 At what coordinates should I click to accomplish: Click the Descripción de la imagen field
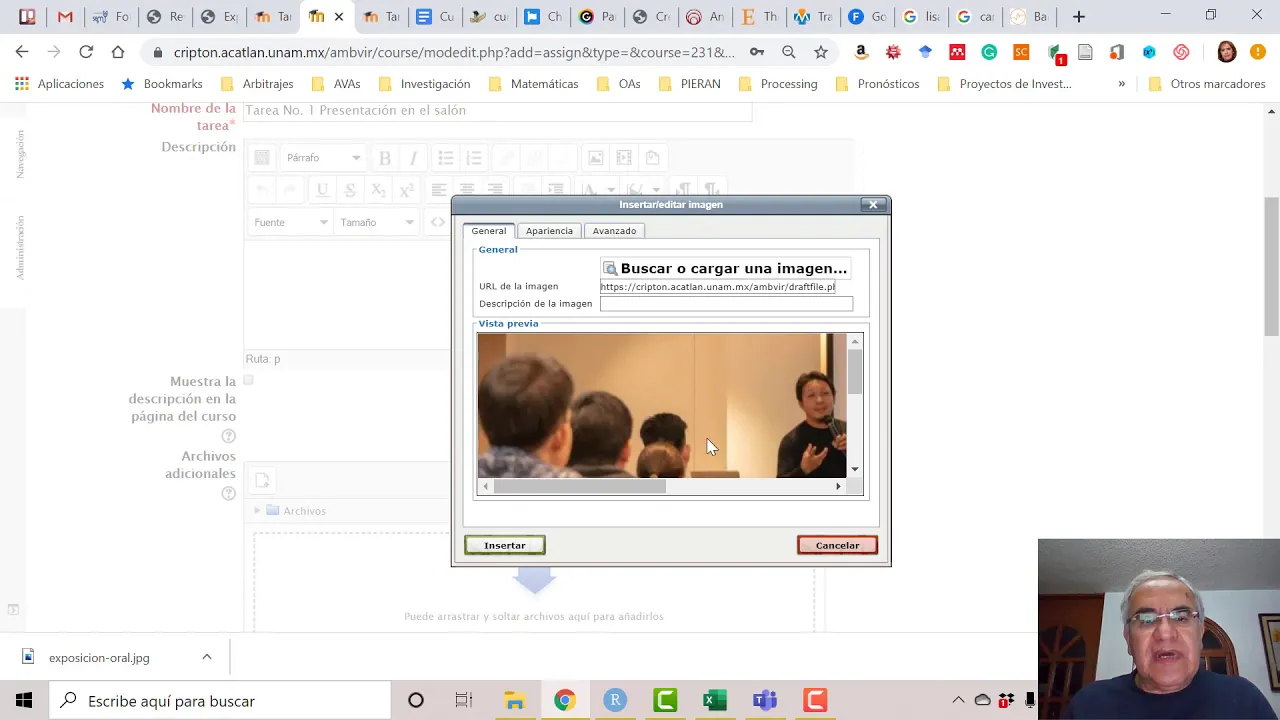(726, 304)
